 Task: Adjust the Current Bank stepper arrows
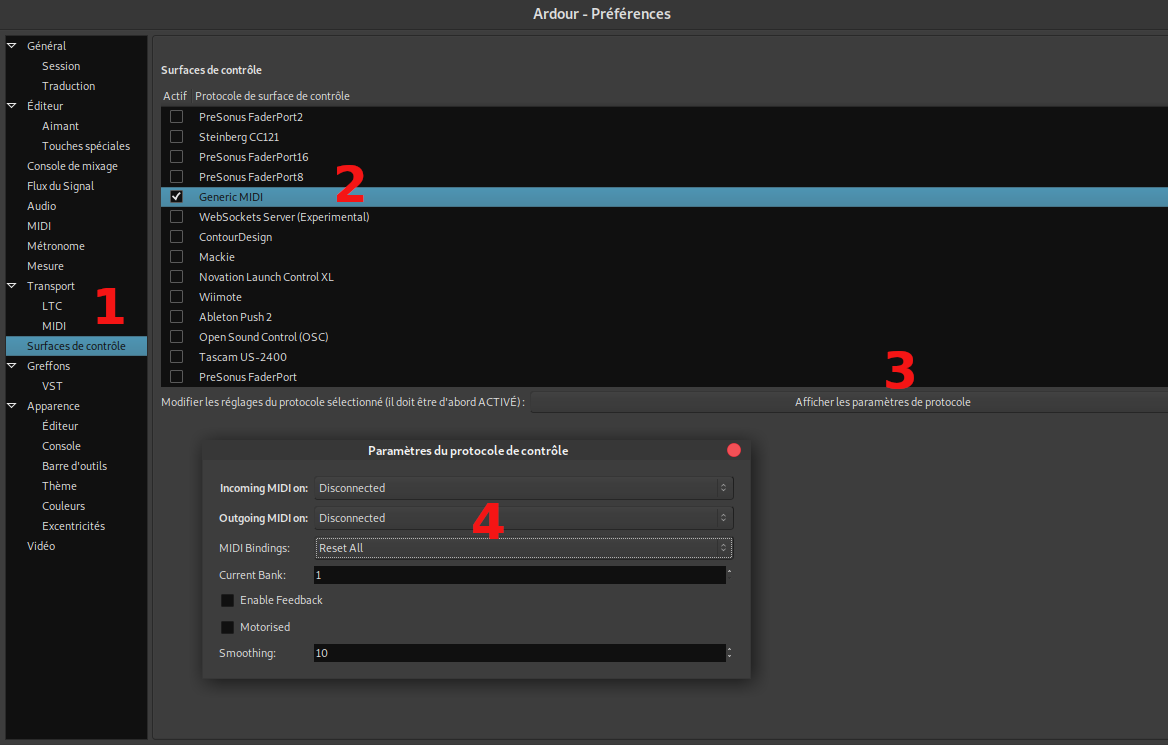pyautogui.click(x=729, y=575)
